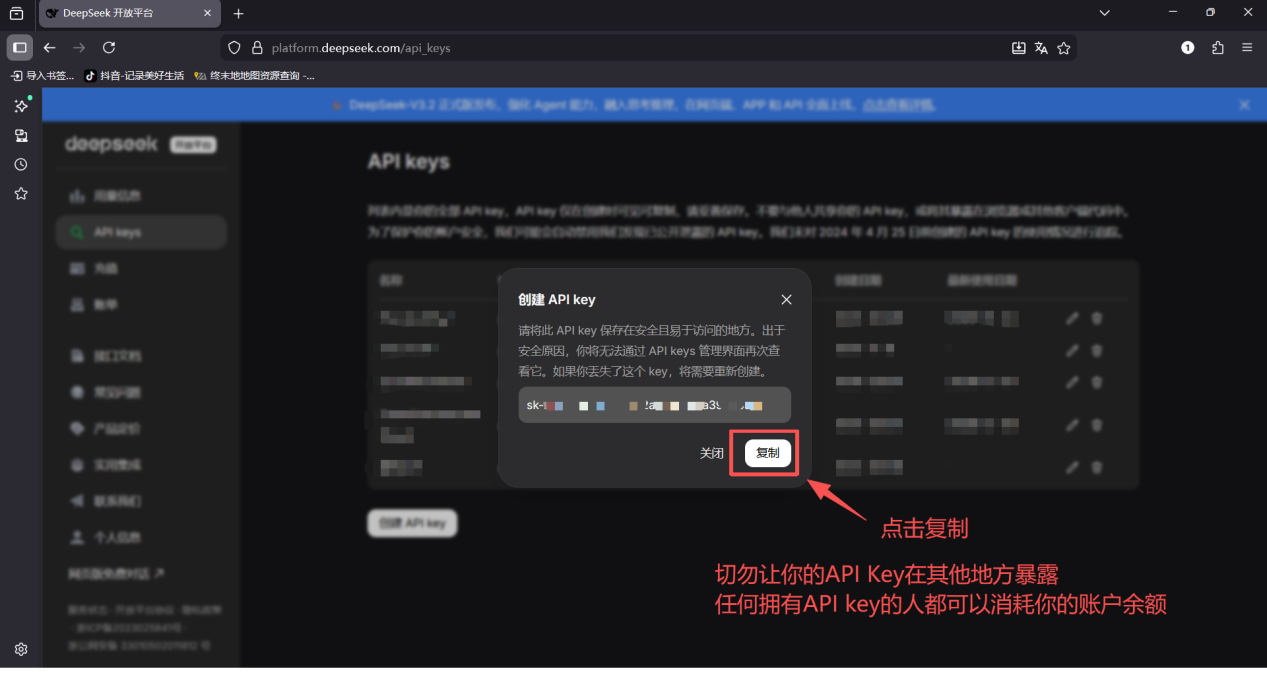
Task: Reload the current page
Action: click(x=109, y=47)
